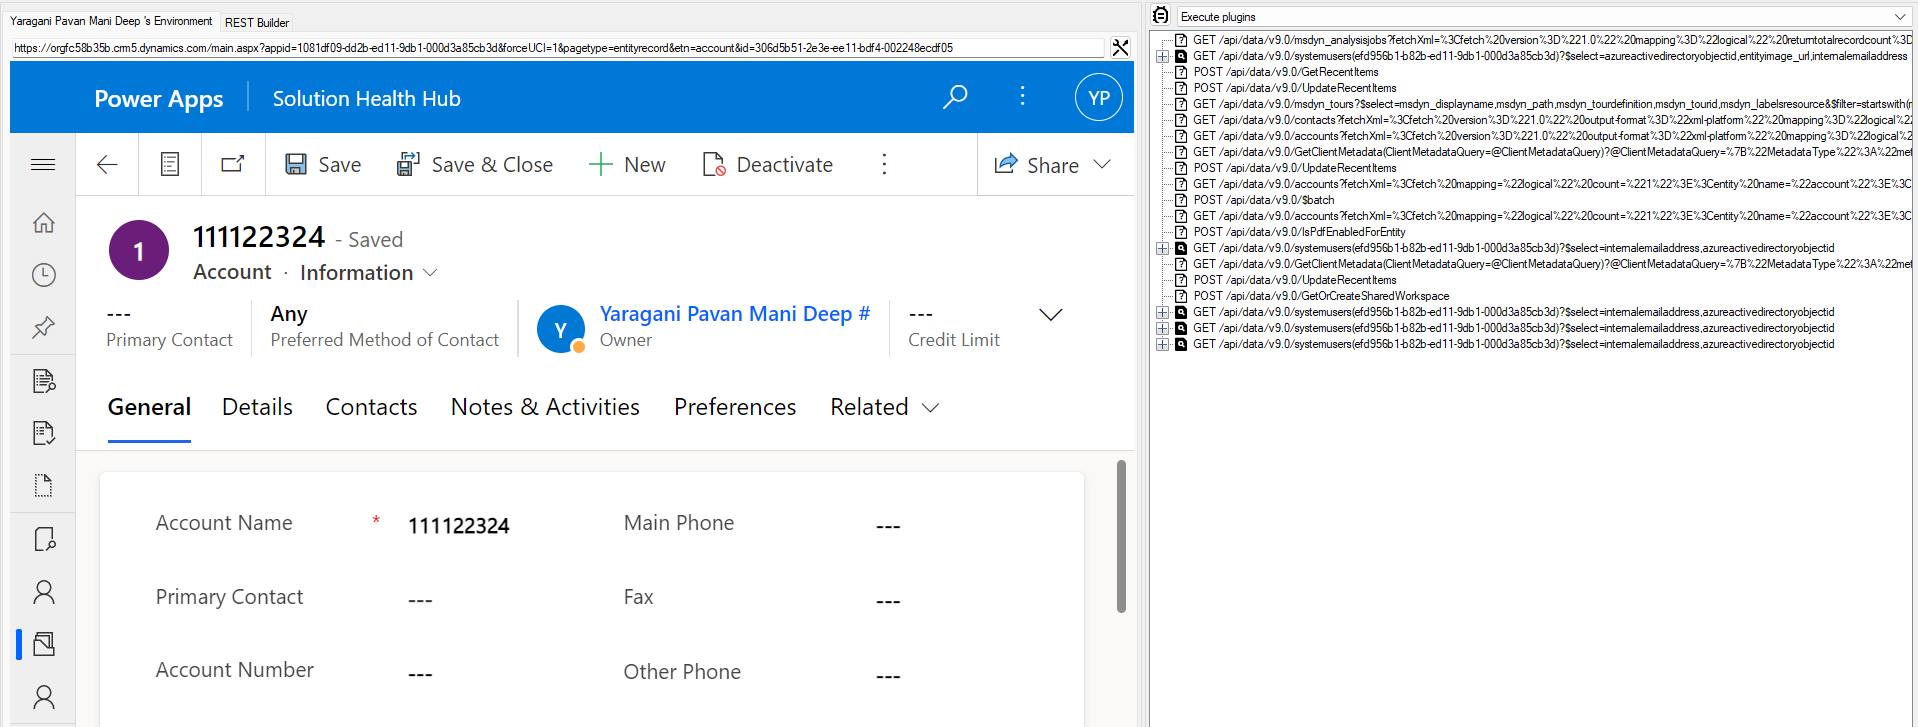Viewport: 1918px width, 727px height.
Task: Click the form's vertical scrollbar
Action: pyautogui.click(x=1121, y=536)
